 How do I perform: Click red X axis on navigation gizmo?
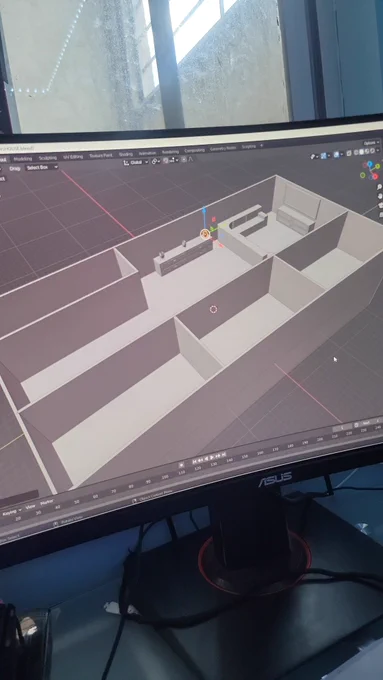pos(376,177)
